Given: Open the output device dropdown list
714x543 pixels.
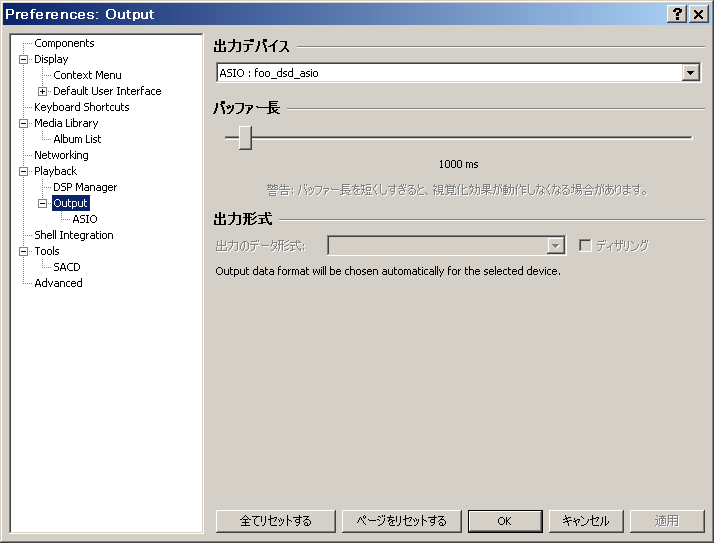Looking at the screenshot, I should (690, 73).
